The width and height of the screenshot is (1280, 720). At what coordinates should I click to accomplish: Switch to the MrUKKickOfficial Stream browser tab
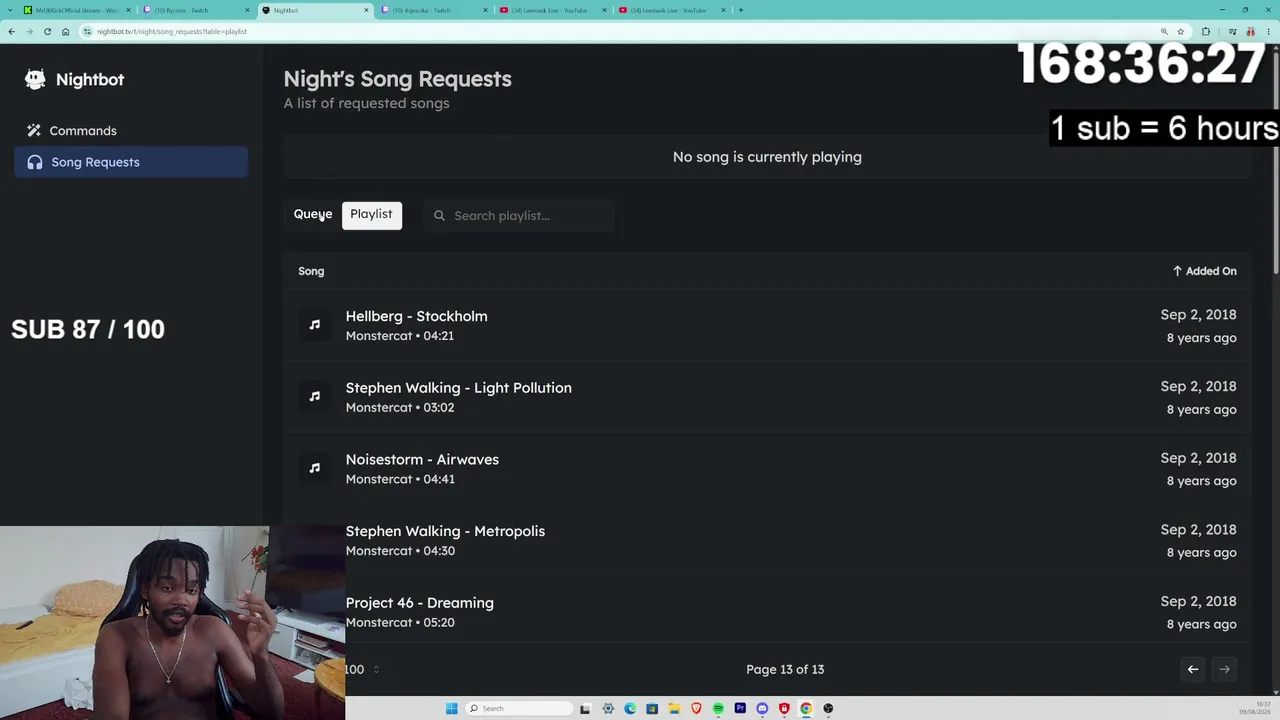click(x=78, y=10)
